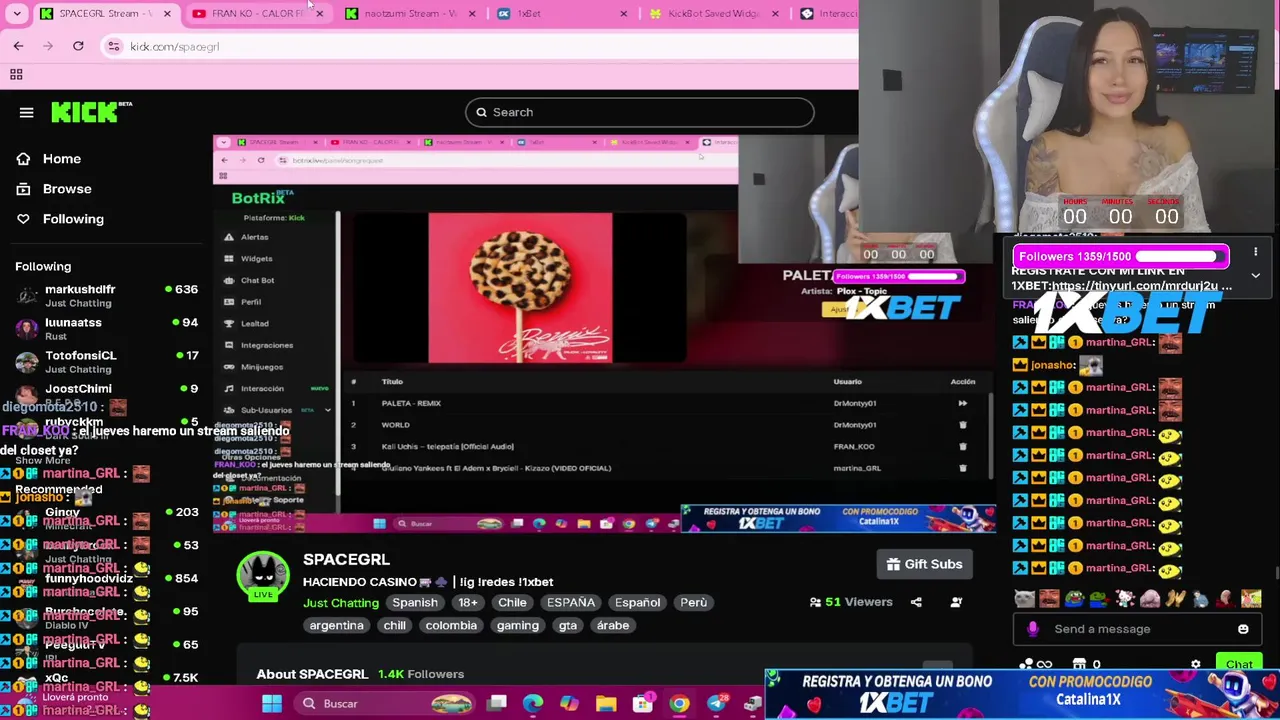The height and width of the screenshot is (720, 1280).
Task: Open Following in Kick sidebar
Action: [60, 219]
